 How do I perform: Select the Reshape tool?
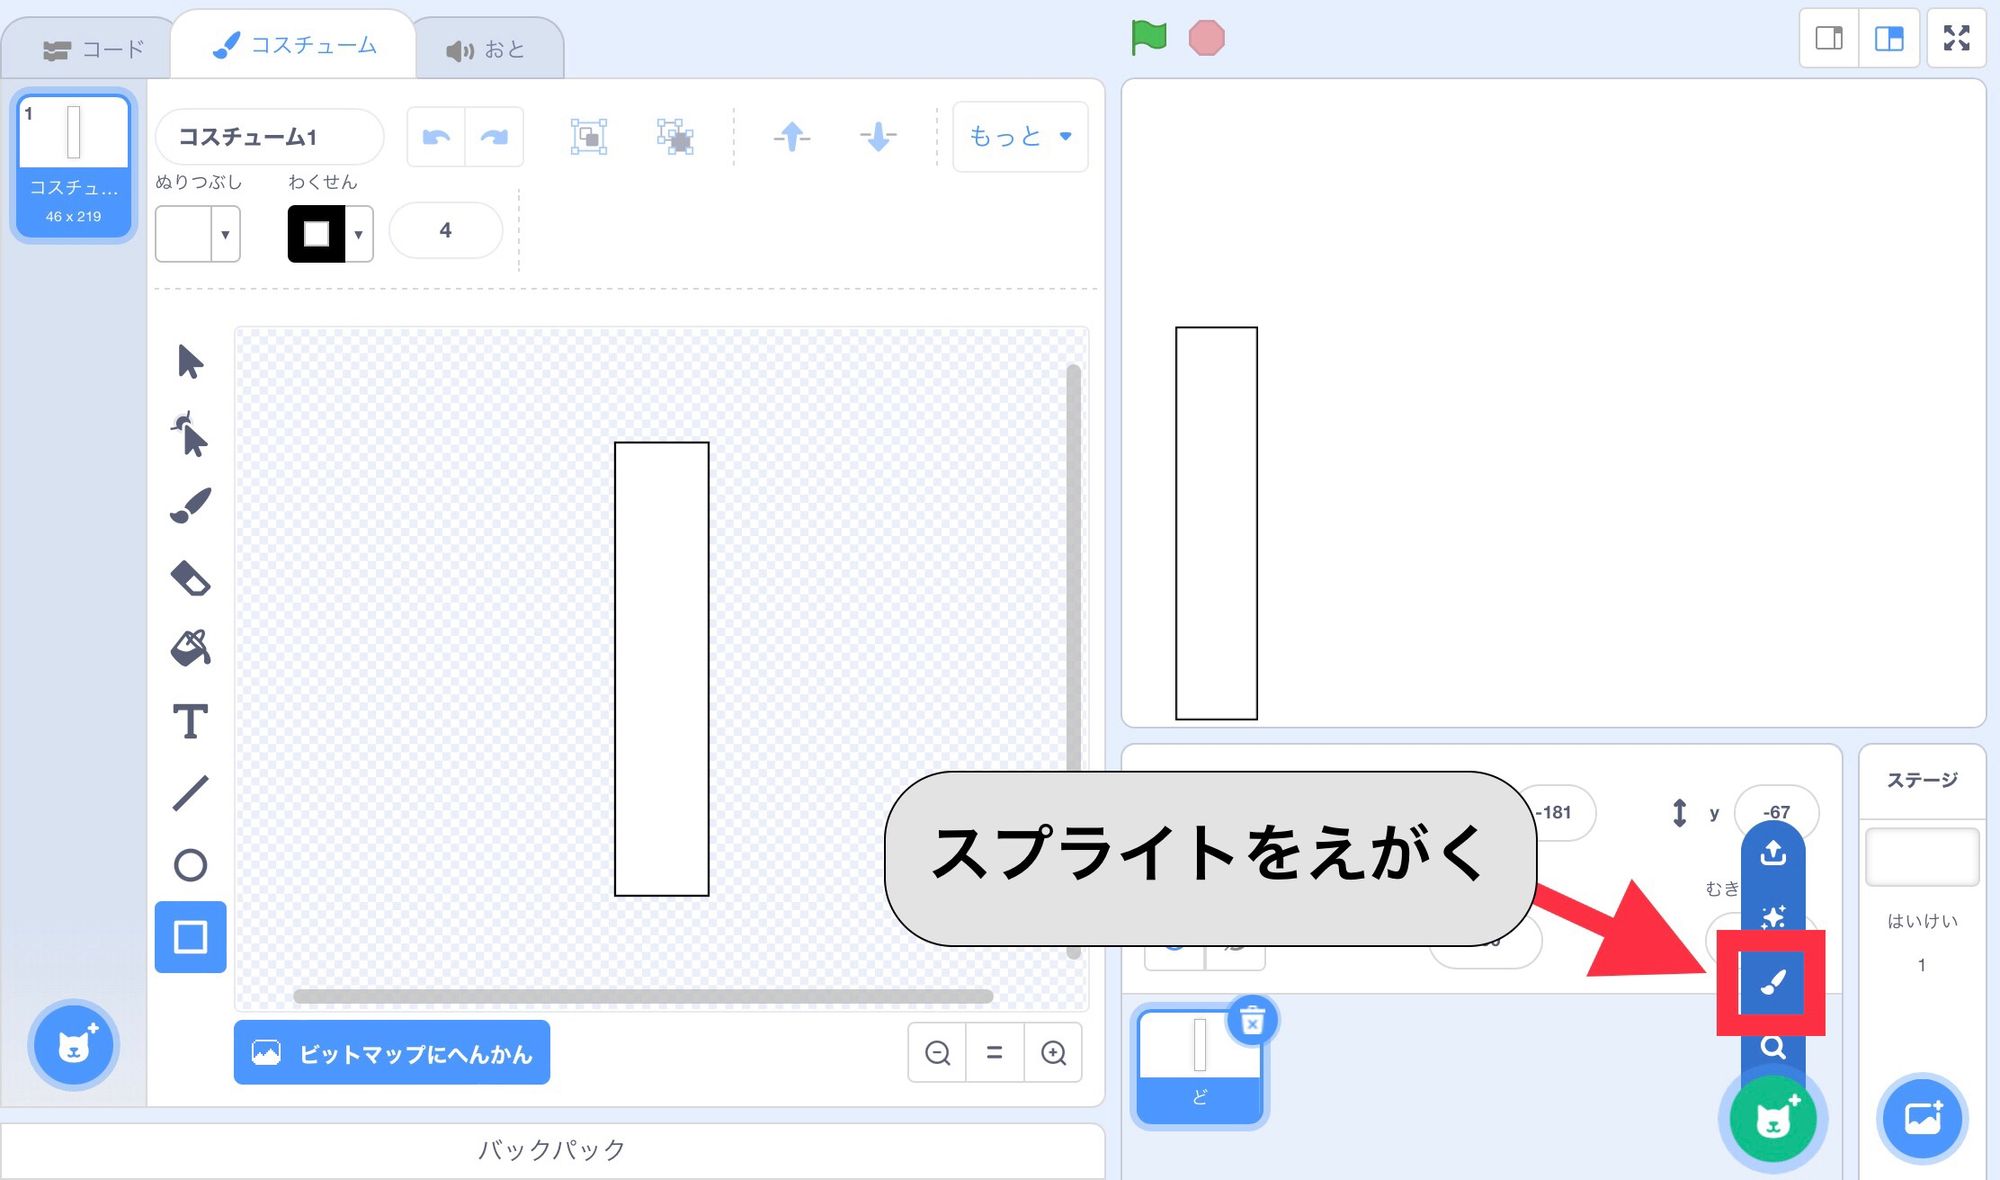190,434
